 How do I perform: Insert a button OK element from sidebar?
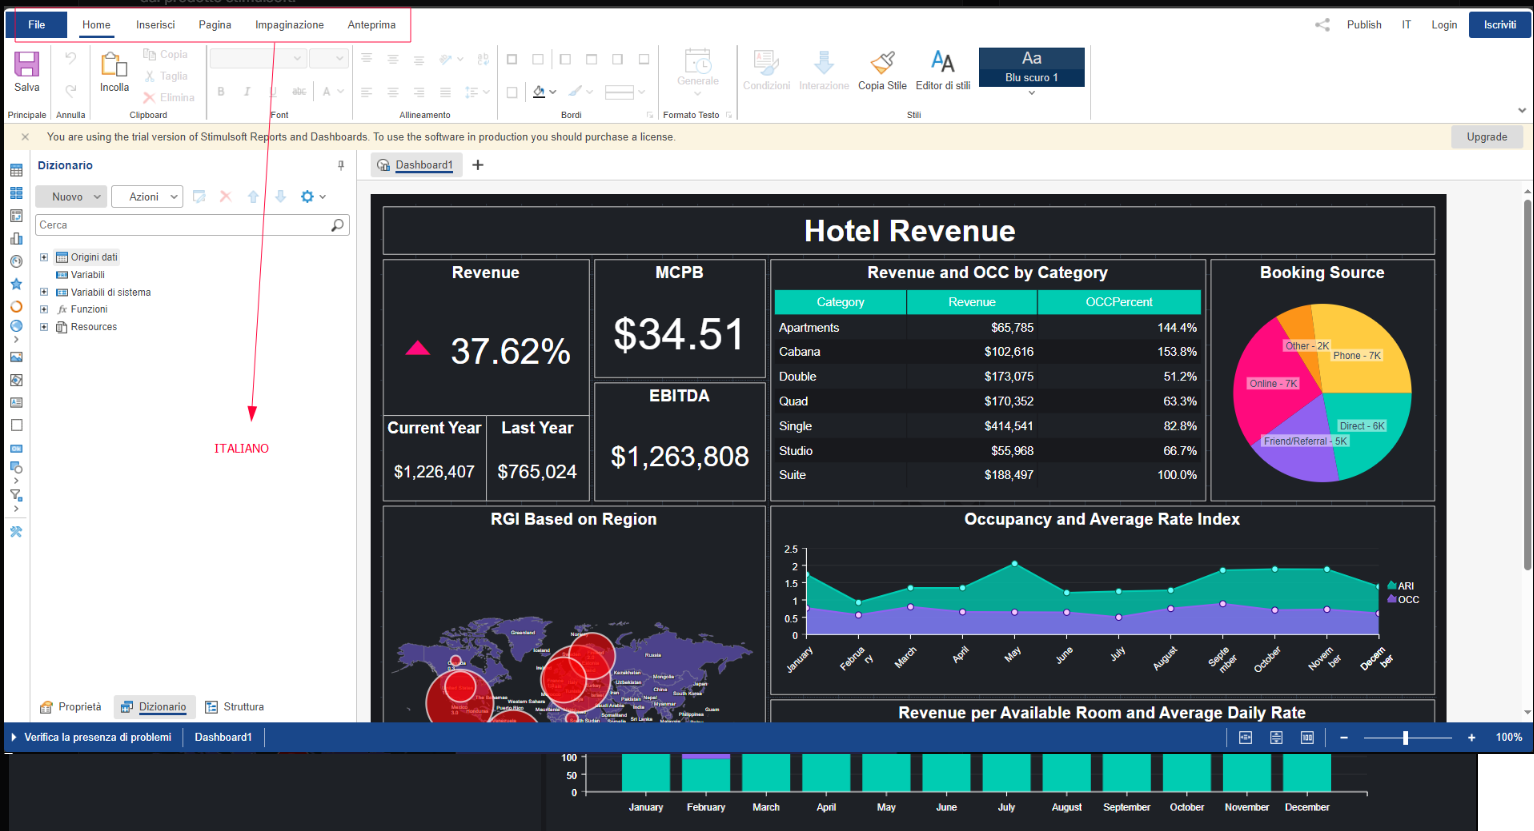click(x=16, y=449)
